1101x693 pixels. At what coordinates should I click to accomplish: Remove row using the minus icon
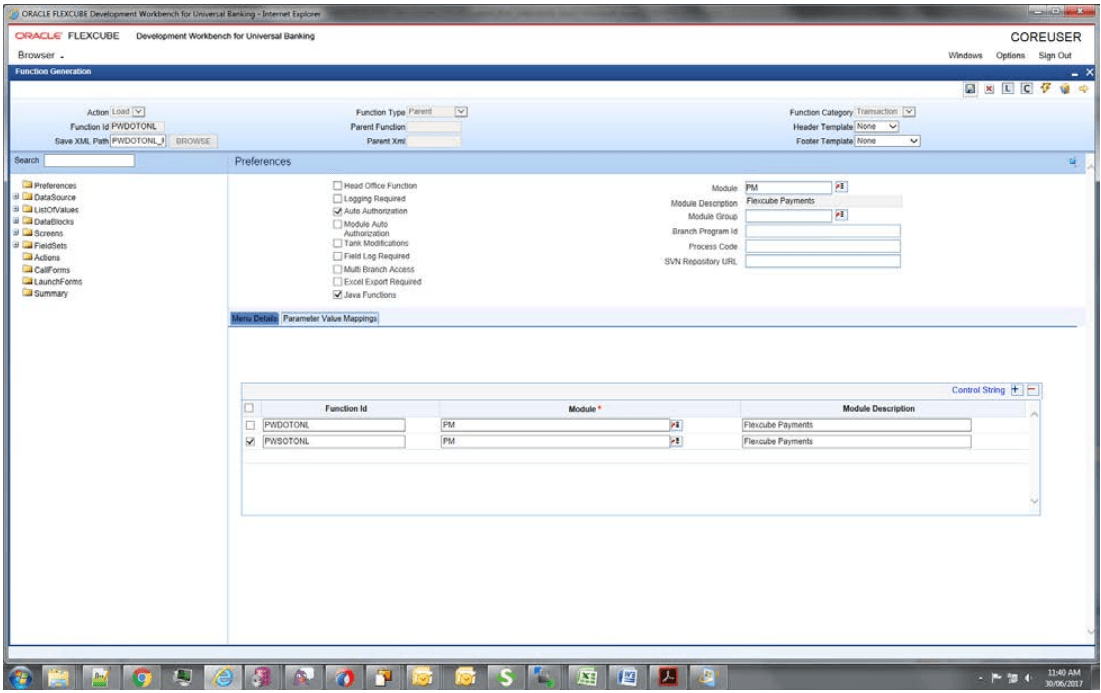point(1033,390)
